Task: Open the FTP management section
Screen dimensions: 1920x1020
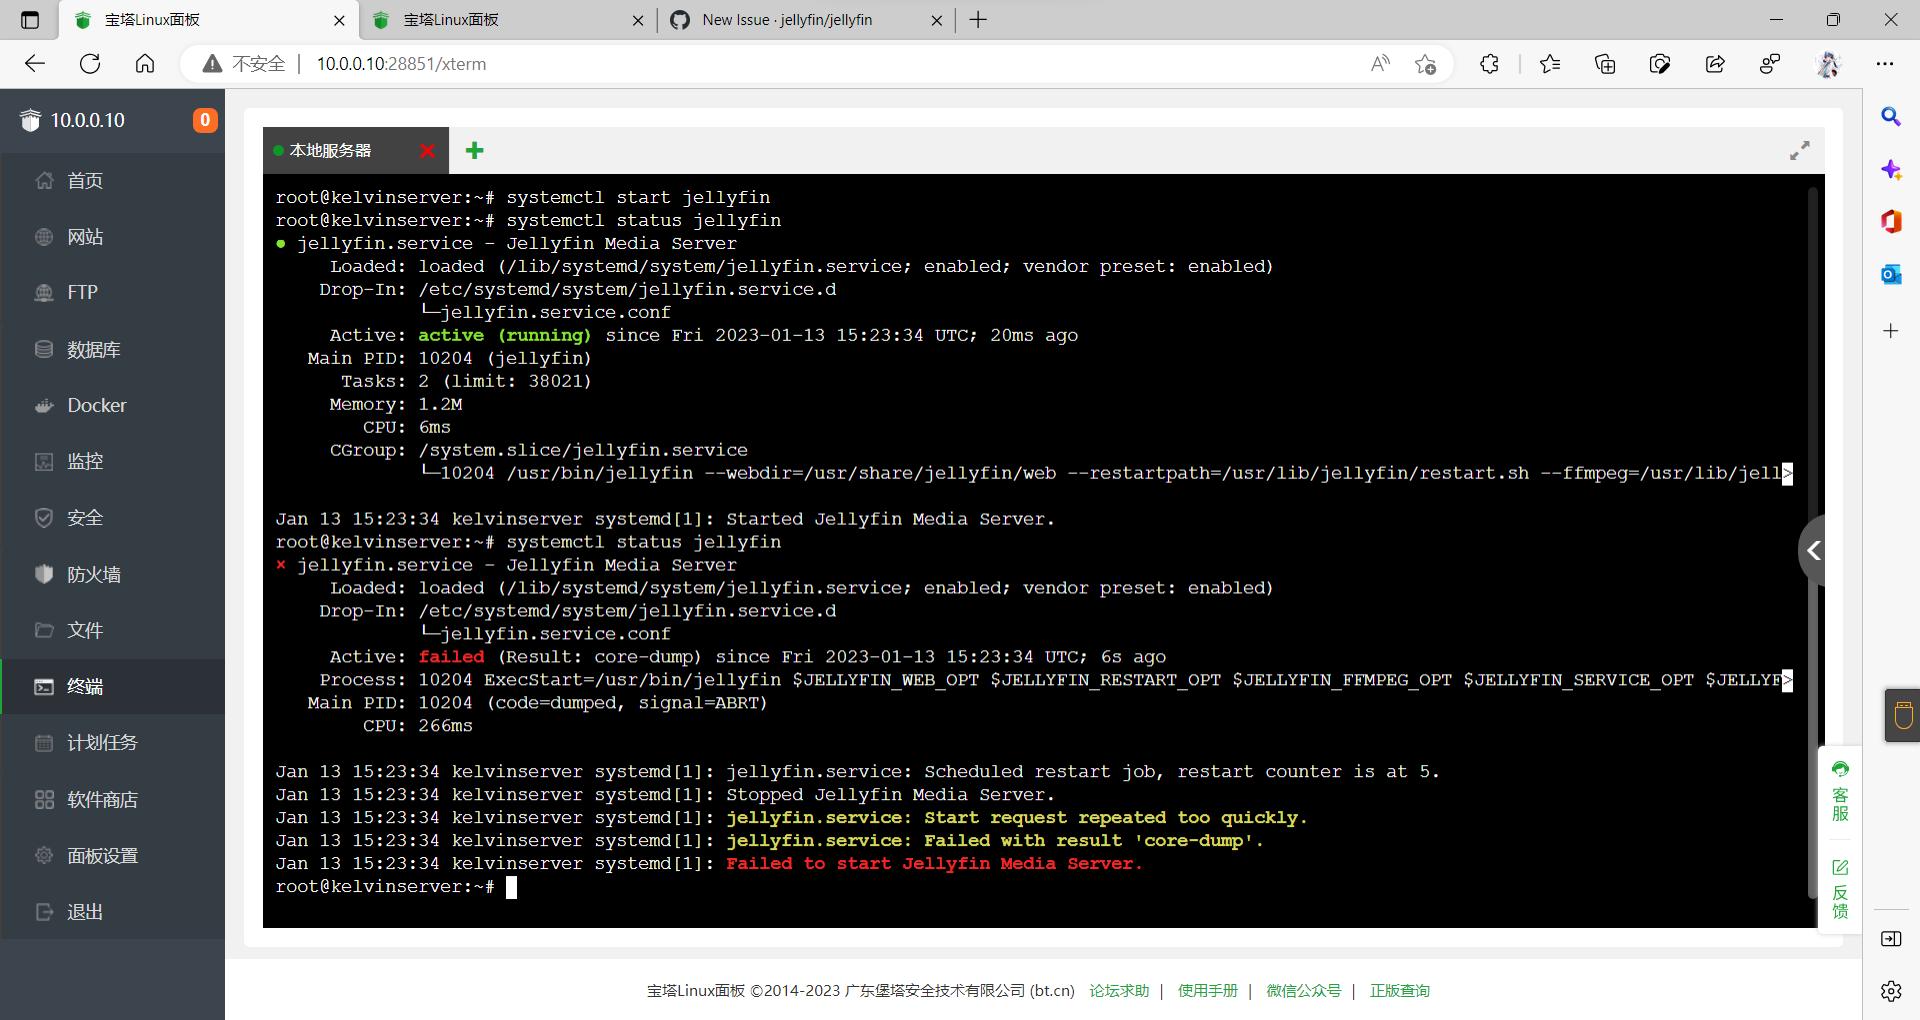Action: [x=81, y=292]
